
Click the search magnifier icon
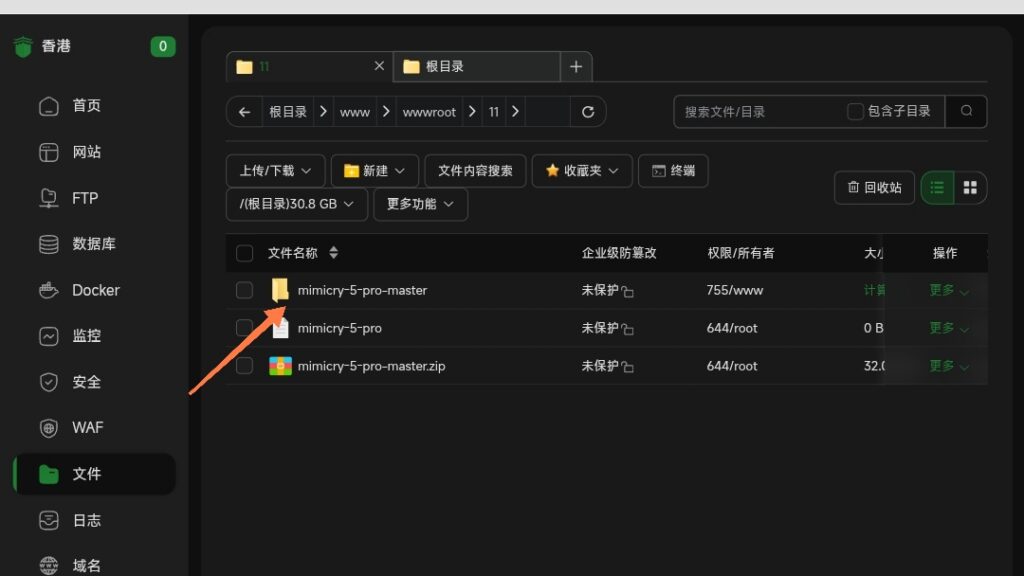coord(966,111)
